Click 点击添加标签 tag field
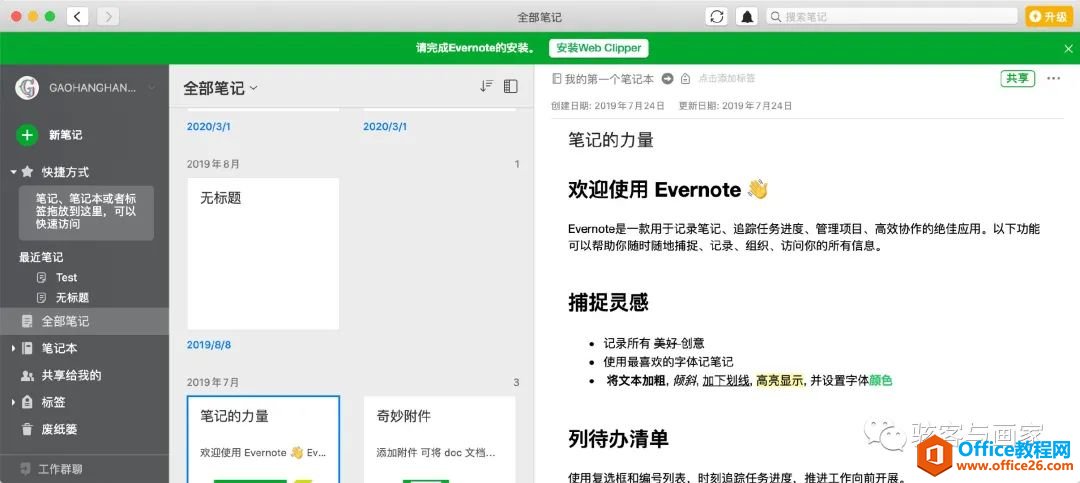Viewport: 1080px width, 483px height. click(727, 79)
